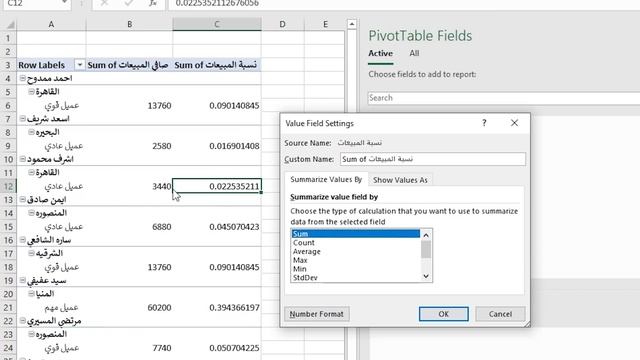Click the formula bar confirm checkmark
640x360 pixels.
click(x=129, y=3)
